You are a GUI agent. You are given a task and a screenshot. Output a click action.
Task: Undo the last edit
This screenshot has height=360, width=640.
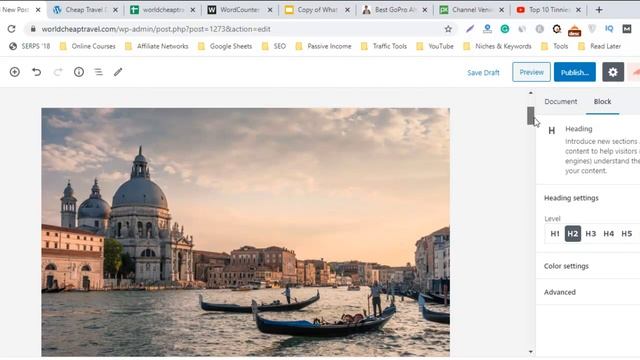pyautogui.click(x=36, y=72)
